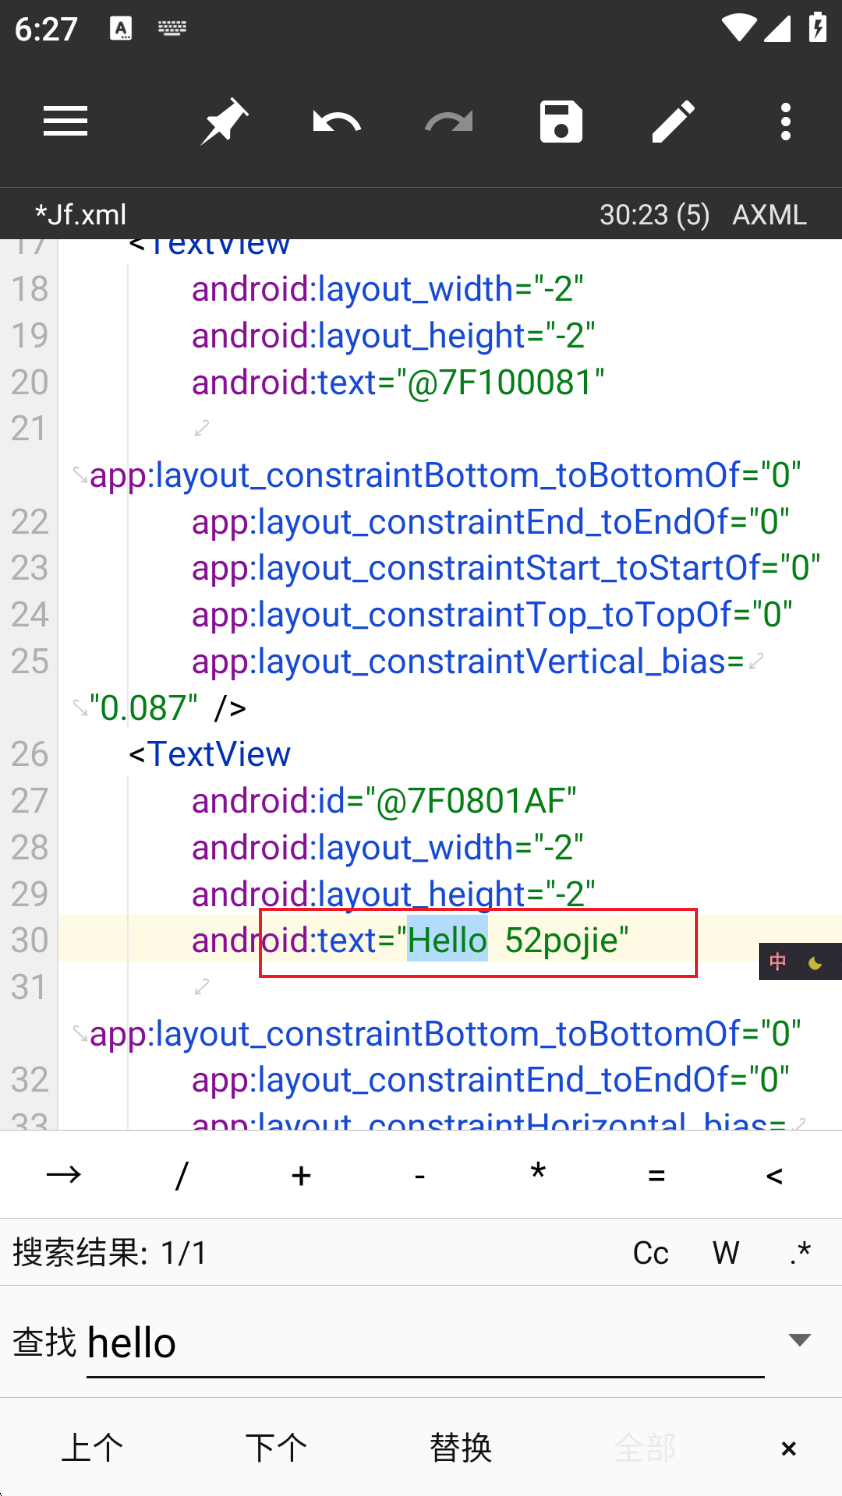Open the three-dot overflow menu
Viewport: 842px width, 1496px height.
pos(786,122)
